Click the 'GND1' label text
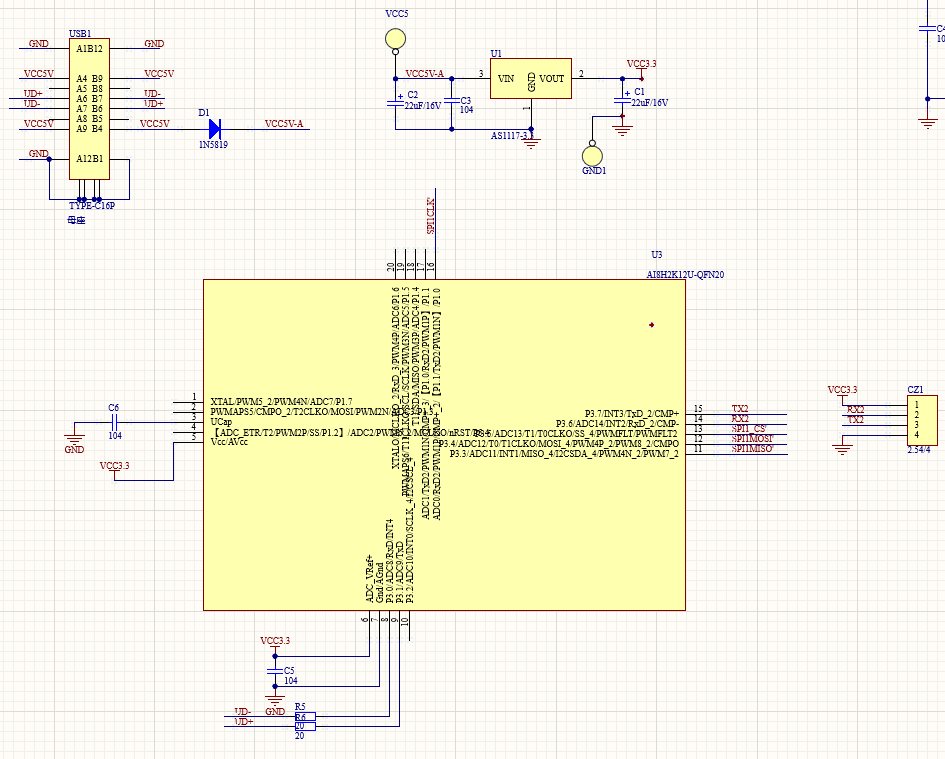This screenshot has width=945, height=759. click(594, 171)
